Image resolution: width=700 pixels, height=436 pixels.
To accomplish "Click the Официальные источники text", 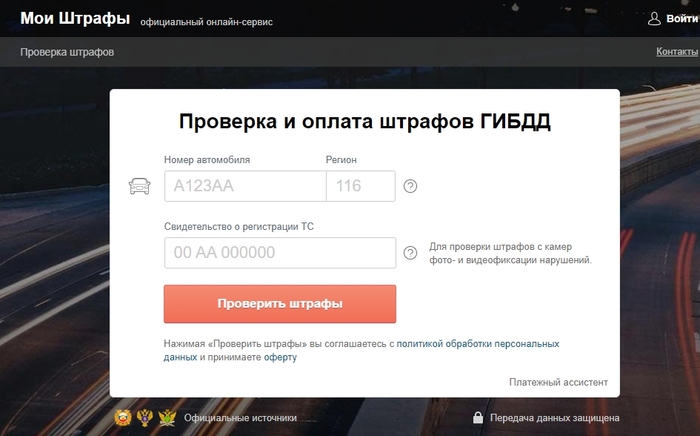I will pyautogui.click(x=240, y=418).
